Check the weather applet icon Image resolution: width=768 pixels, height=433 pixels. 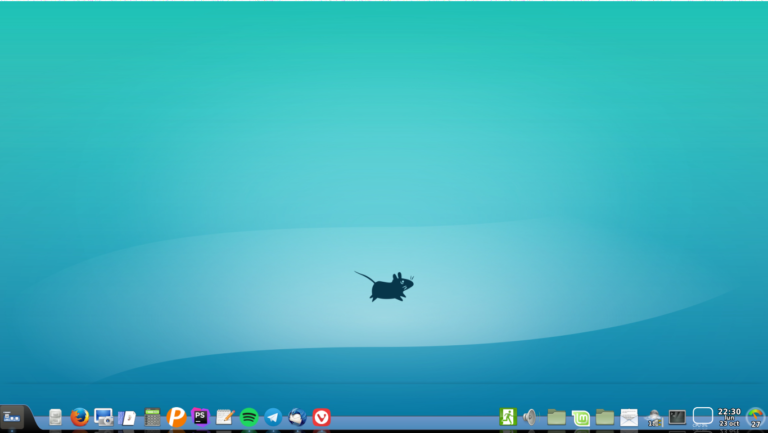coord(654,418)
